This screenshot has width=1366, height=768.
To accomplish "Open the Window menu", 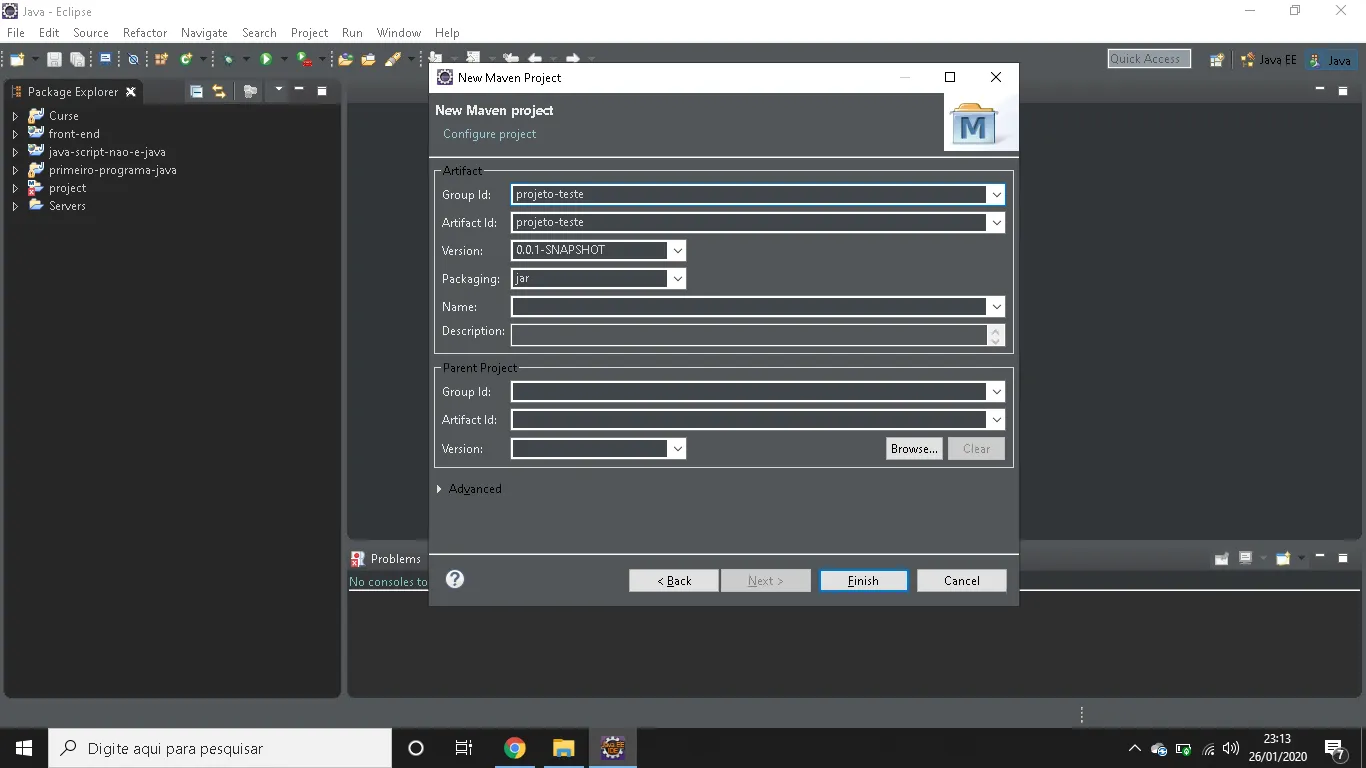I will (399, 33).
